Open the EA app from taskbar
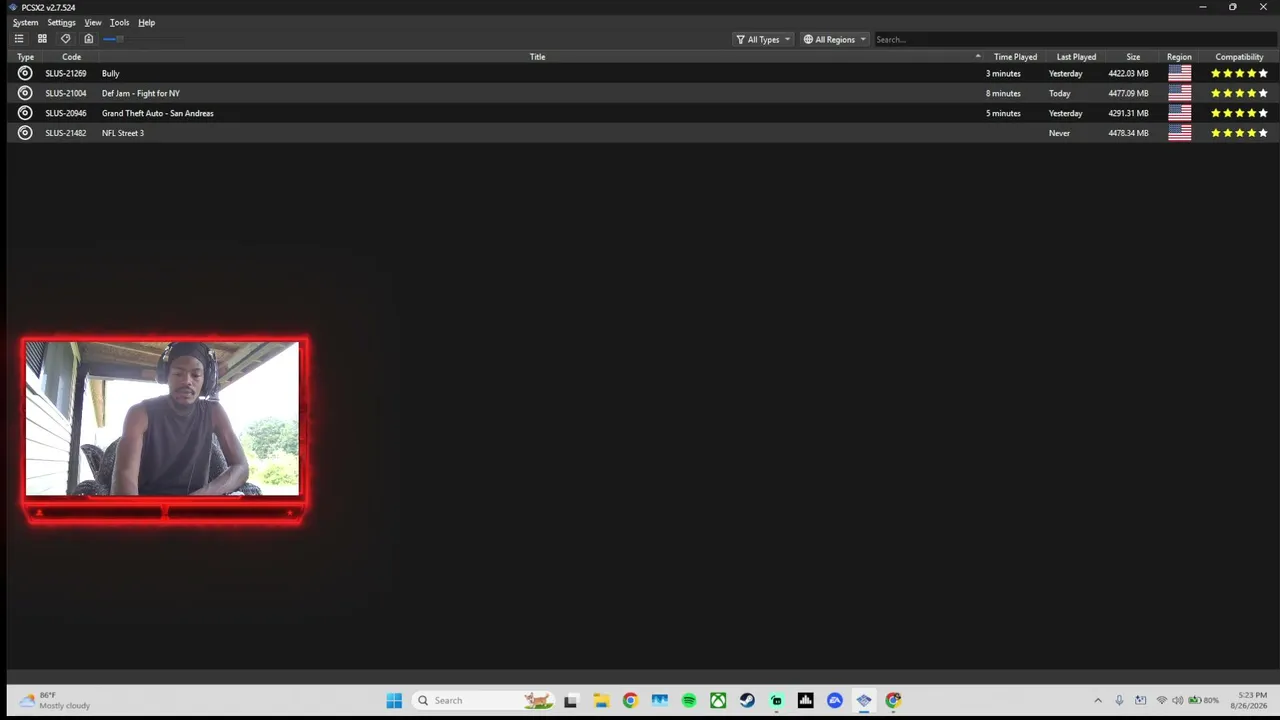Viewport: 1280px width, 720px height. click(835, 700)
